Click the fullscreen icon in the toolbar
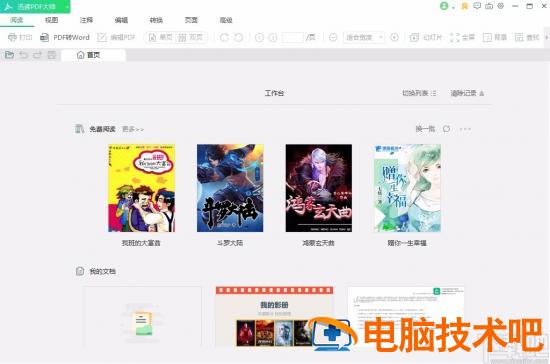 (462, 37)
